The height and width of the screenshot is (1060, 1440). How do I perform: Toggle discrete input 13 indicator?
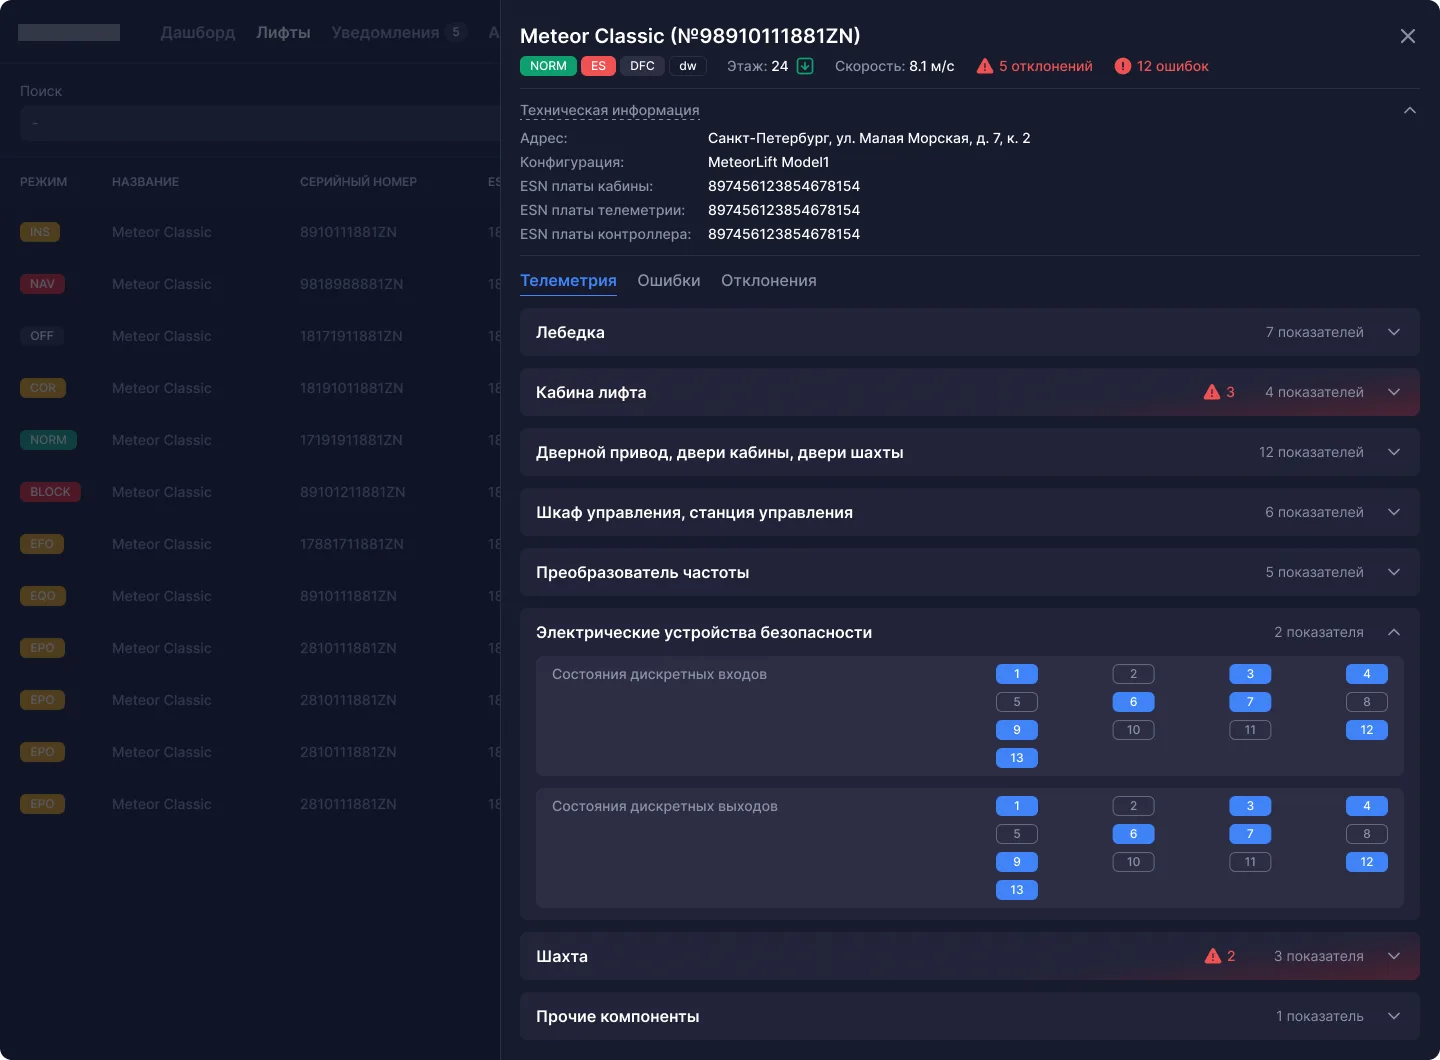pyautogui.click(x=1017, y=758)
